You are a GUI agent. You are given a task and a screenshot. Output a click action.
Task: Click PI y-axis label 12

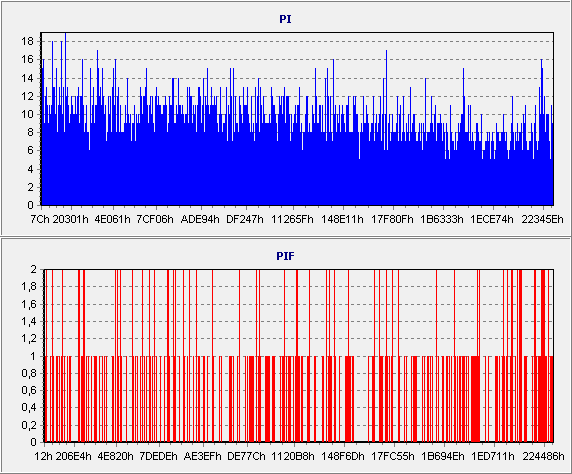[27, 96]
